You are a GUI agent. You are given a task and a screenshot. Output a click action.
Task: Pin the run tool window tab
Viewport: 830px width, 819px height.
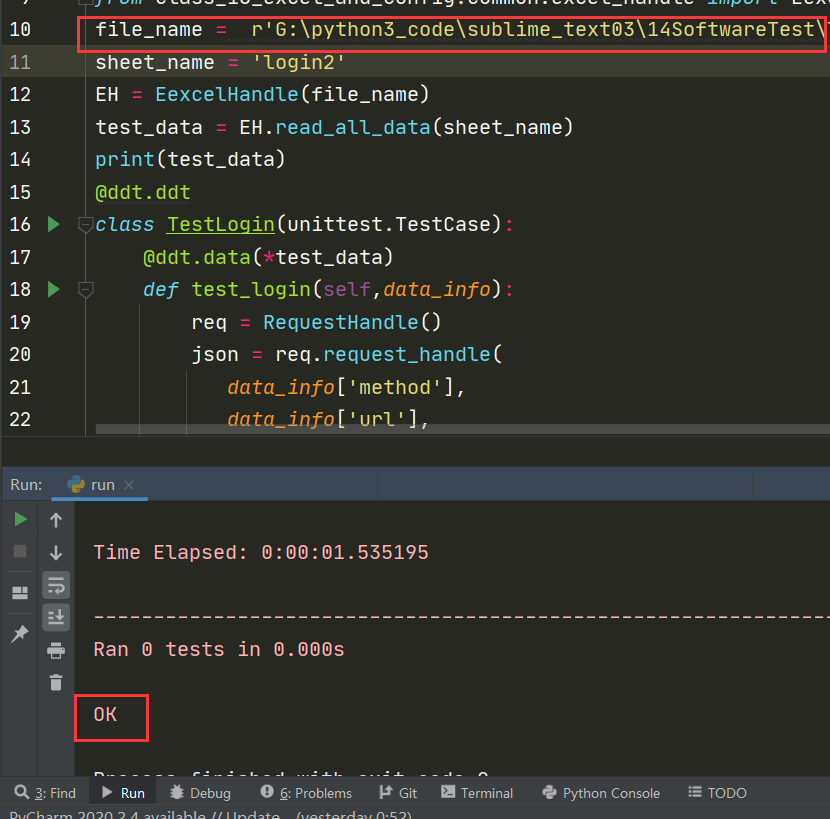(20, 634)
